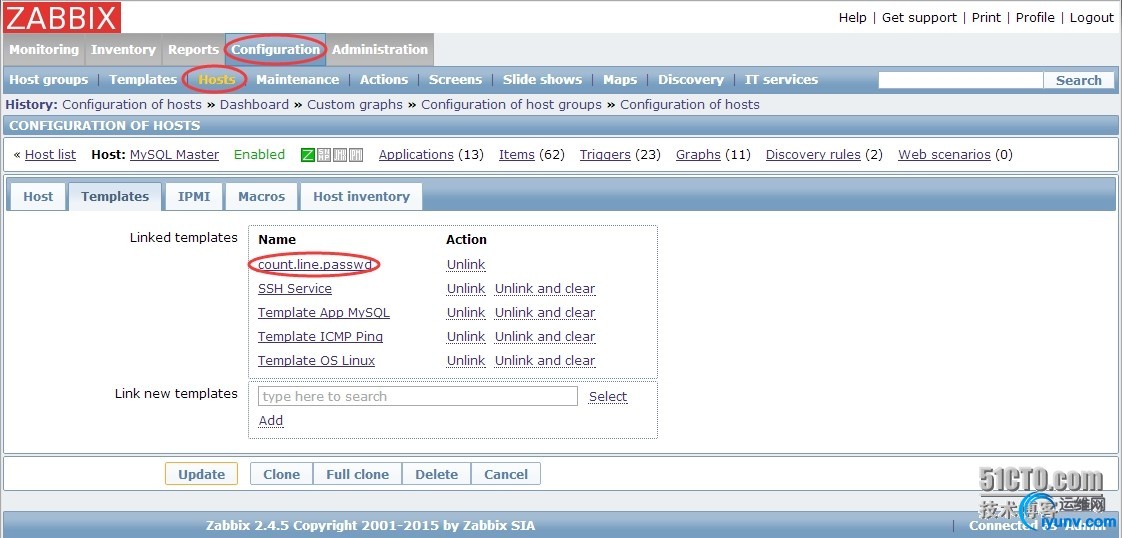Unlink the count.line.passwd template
1122x538 pixels.
point(466,265)
